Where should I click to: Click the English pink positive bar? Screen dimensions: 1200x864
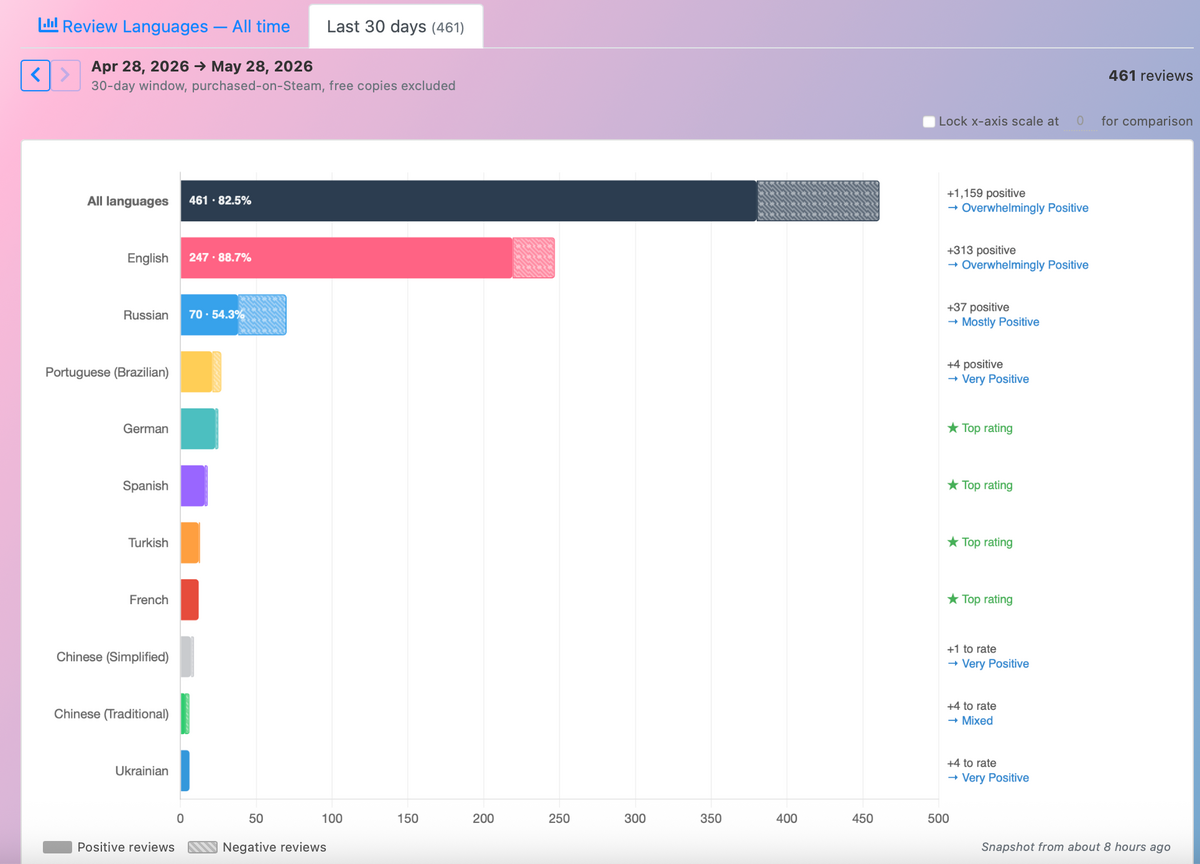coord(346,258)
